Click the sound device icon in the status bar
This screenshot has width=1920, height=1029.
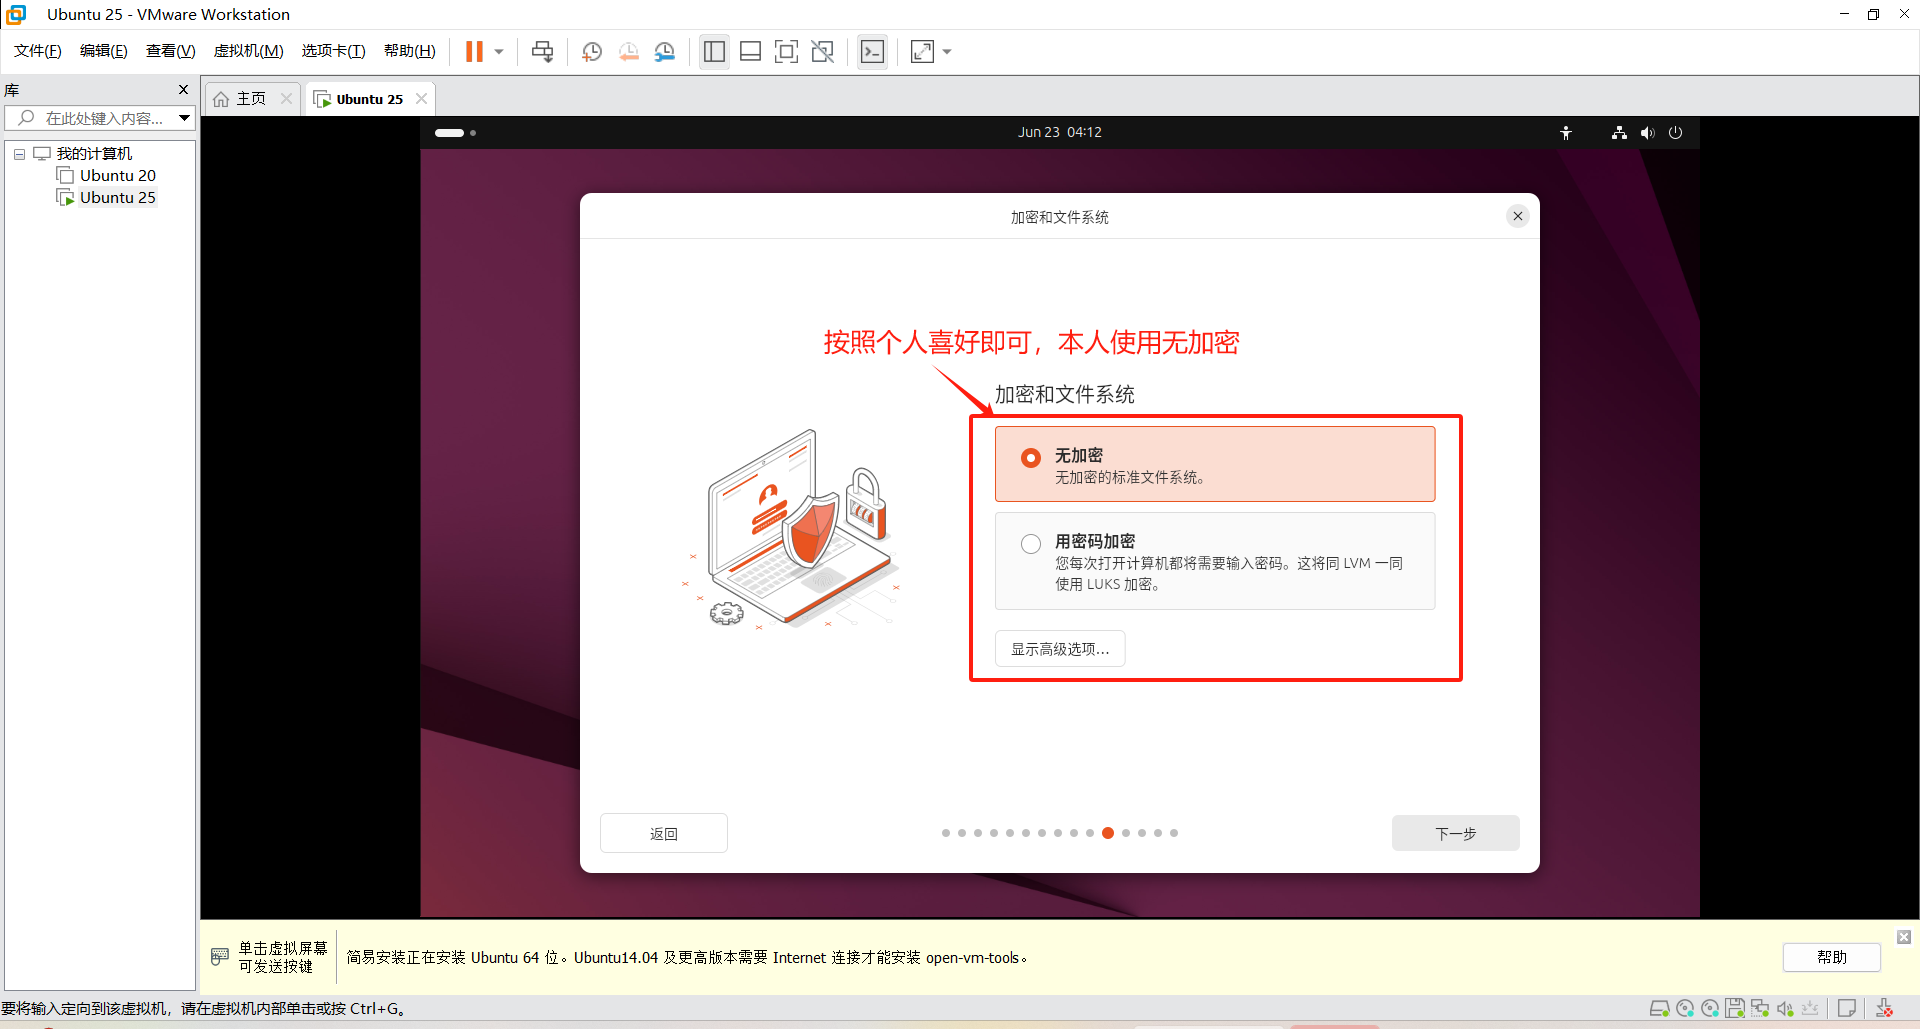(1786, 1008)
